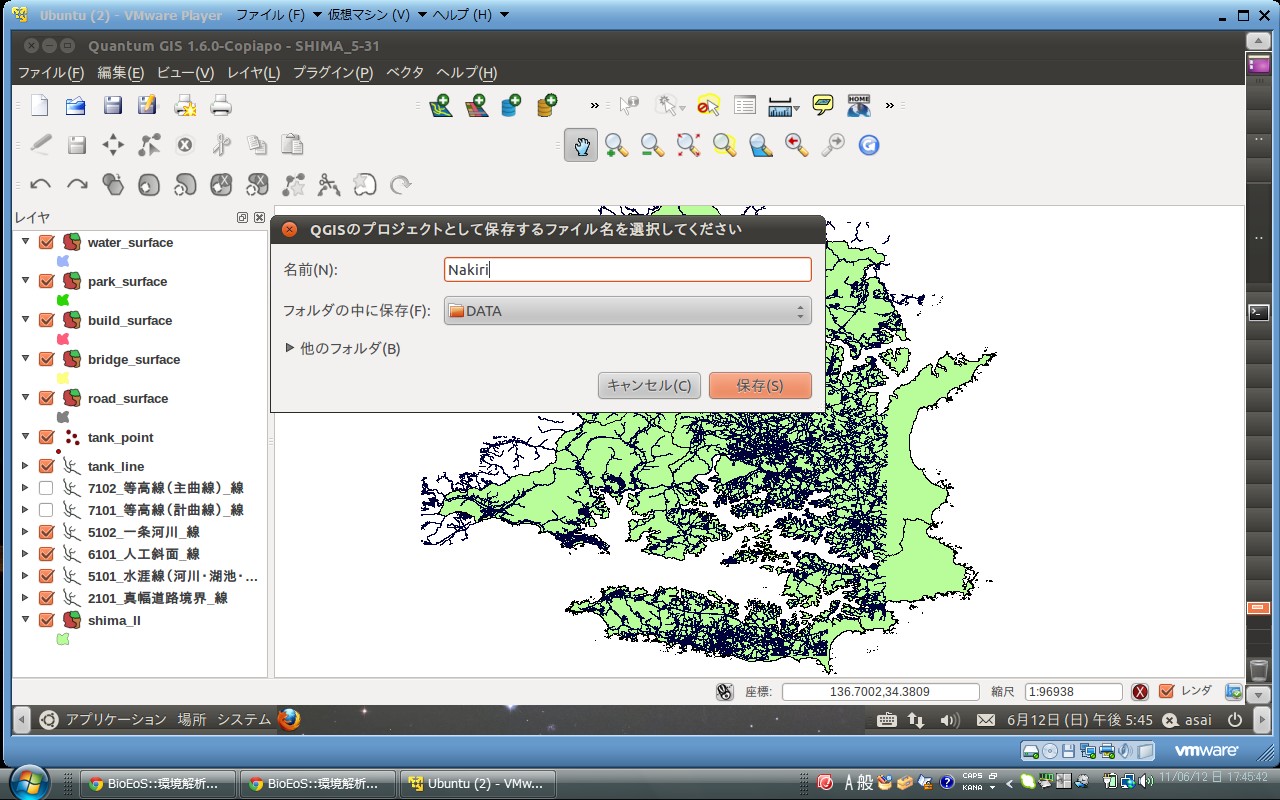Image resolution: width=1280 pixels, height=800 pixels.
Task: Open the レイヤ(L) menu
Action: tap(254, 73)
